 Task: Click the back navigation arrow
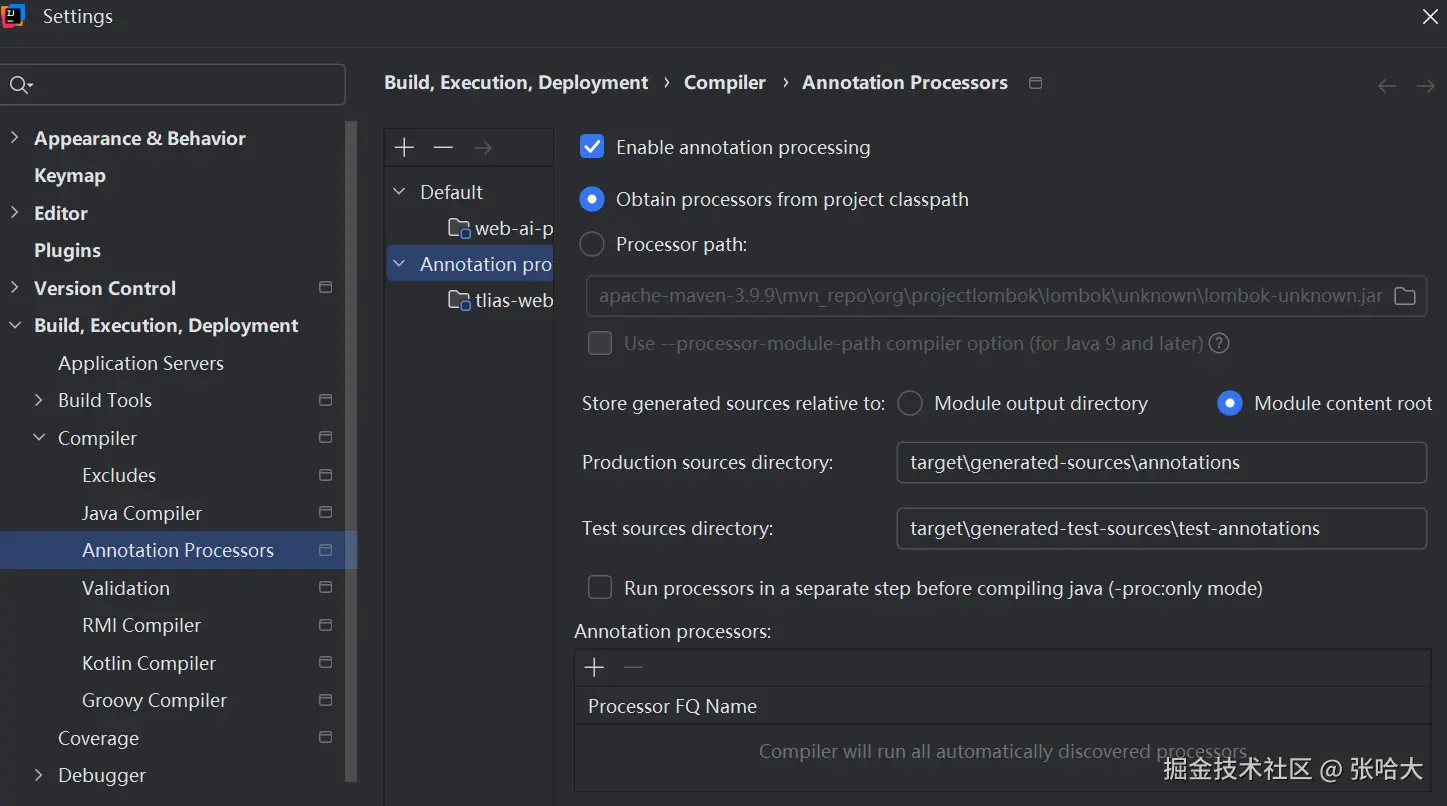(1387, 86)
